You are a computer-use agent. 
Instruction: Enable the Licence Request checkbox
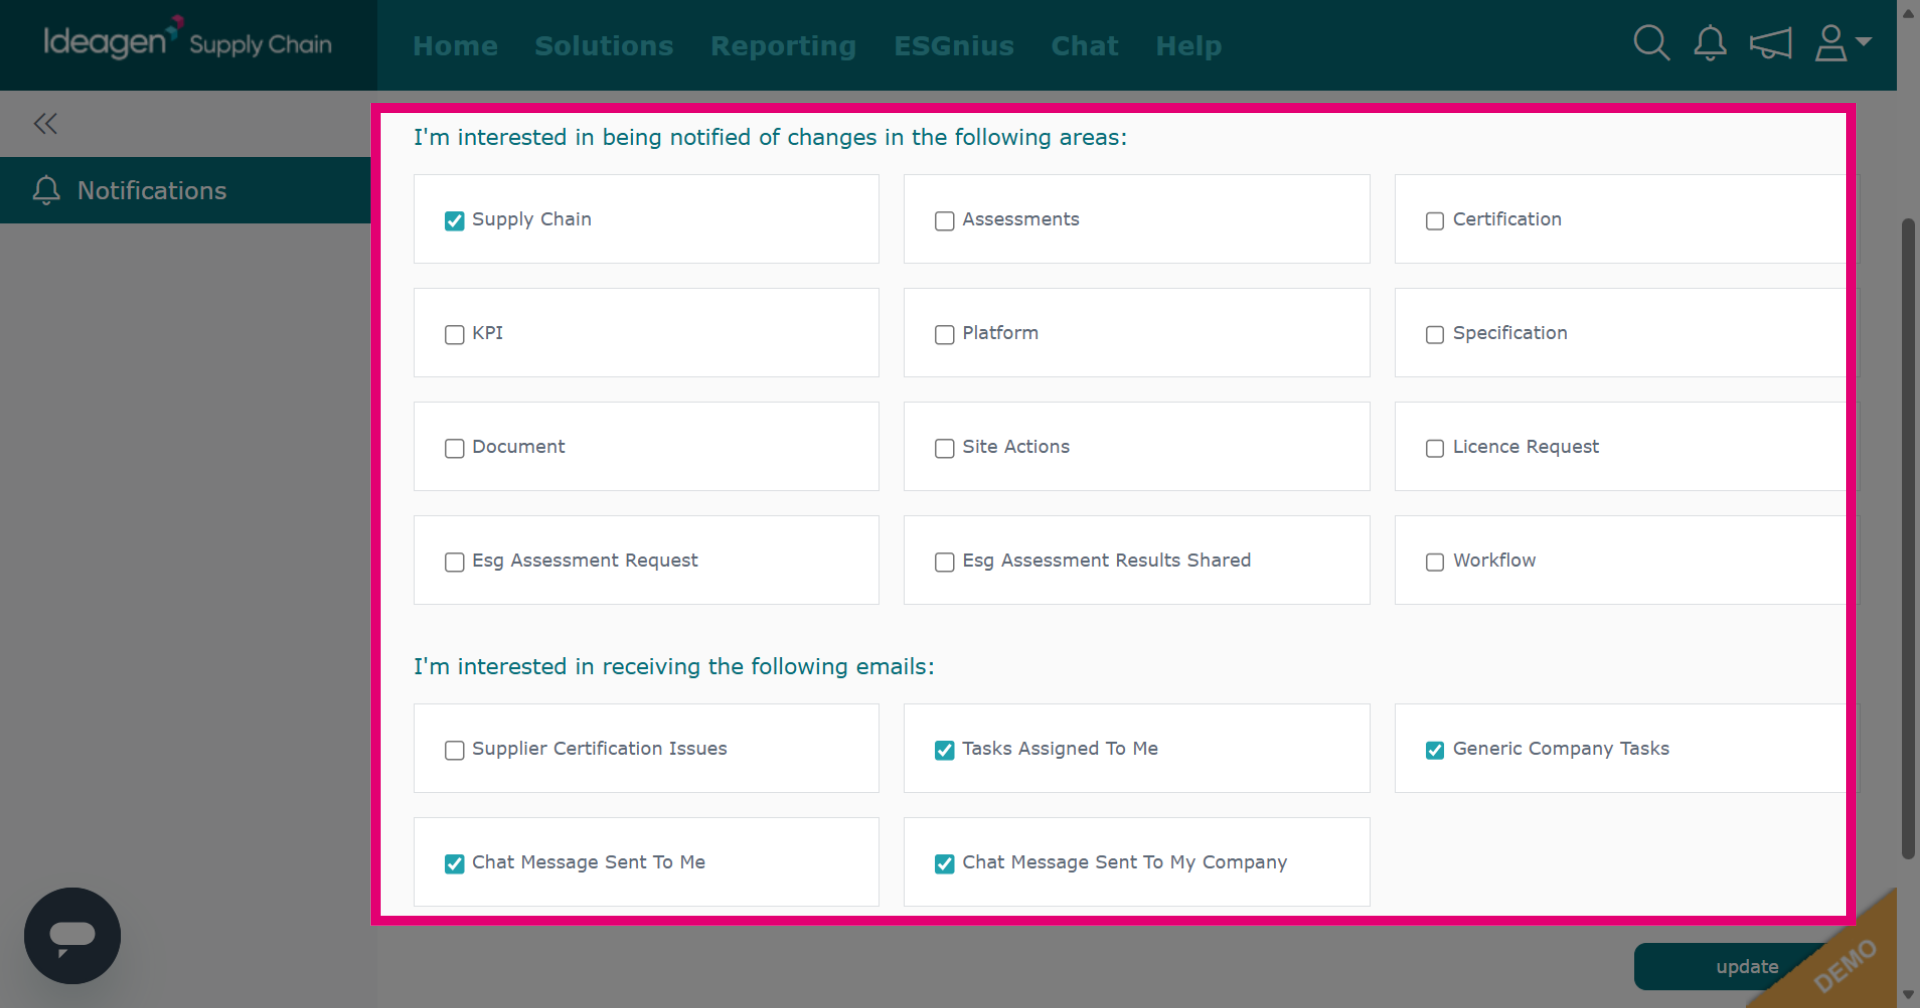[x=1434, y=448]
